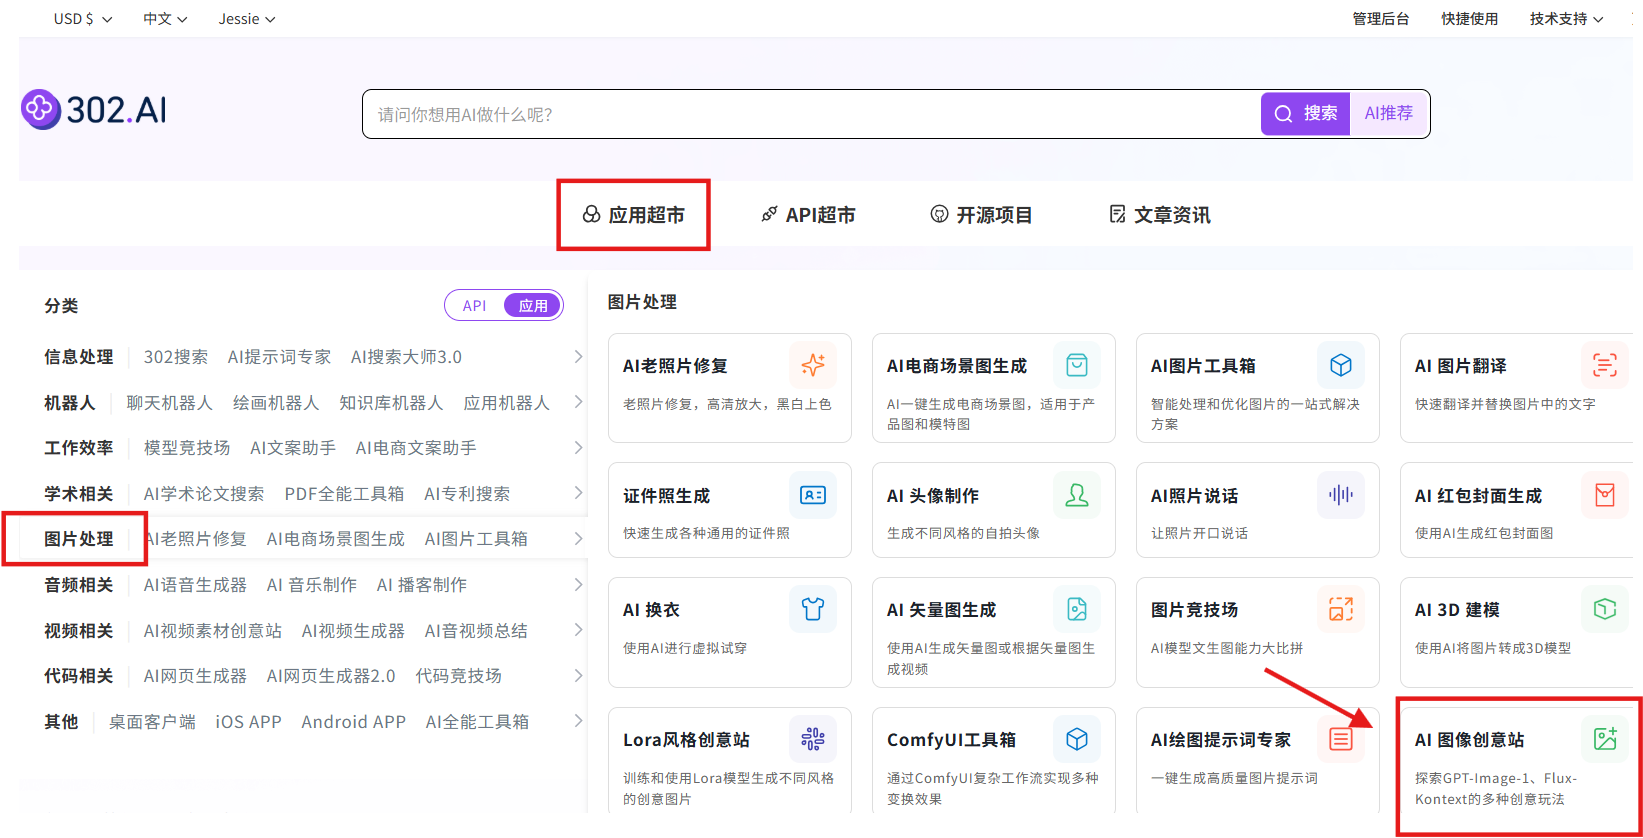
Task: Open the 快捷使用 link
Action: tap(1469, 19)
